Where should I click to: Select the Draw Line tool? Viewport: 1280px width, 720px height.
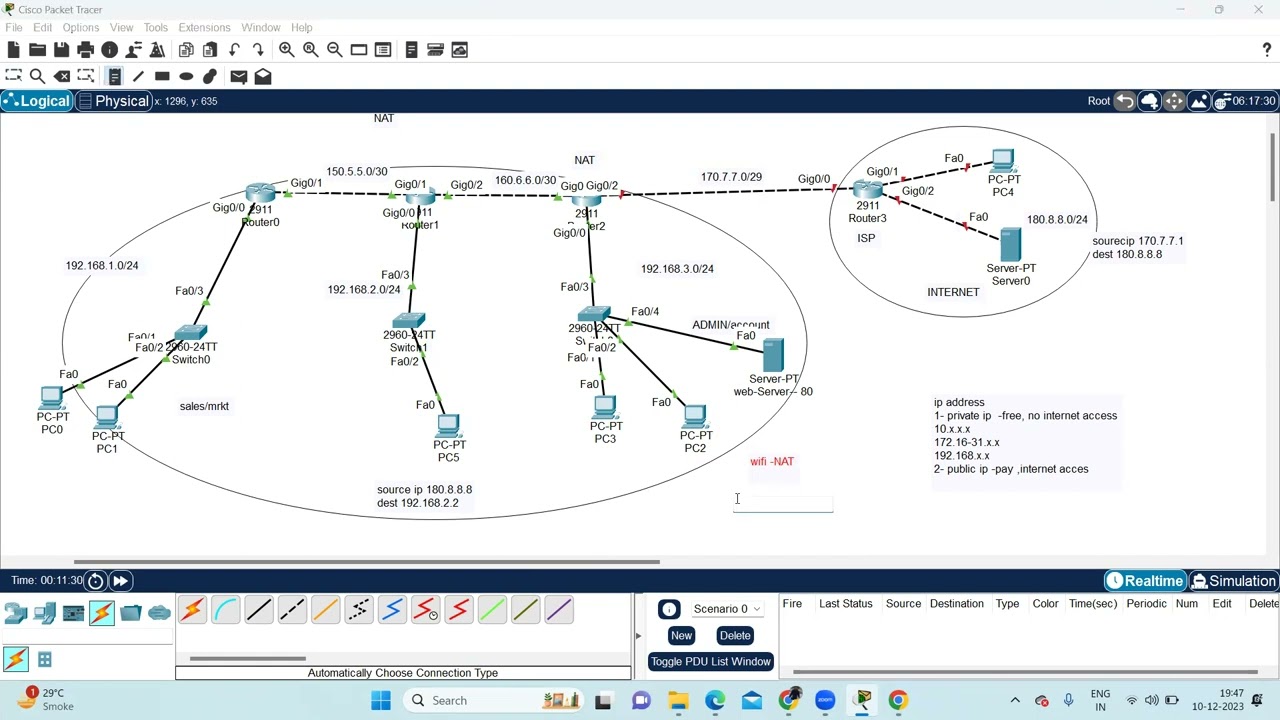pos(138,76)
